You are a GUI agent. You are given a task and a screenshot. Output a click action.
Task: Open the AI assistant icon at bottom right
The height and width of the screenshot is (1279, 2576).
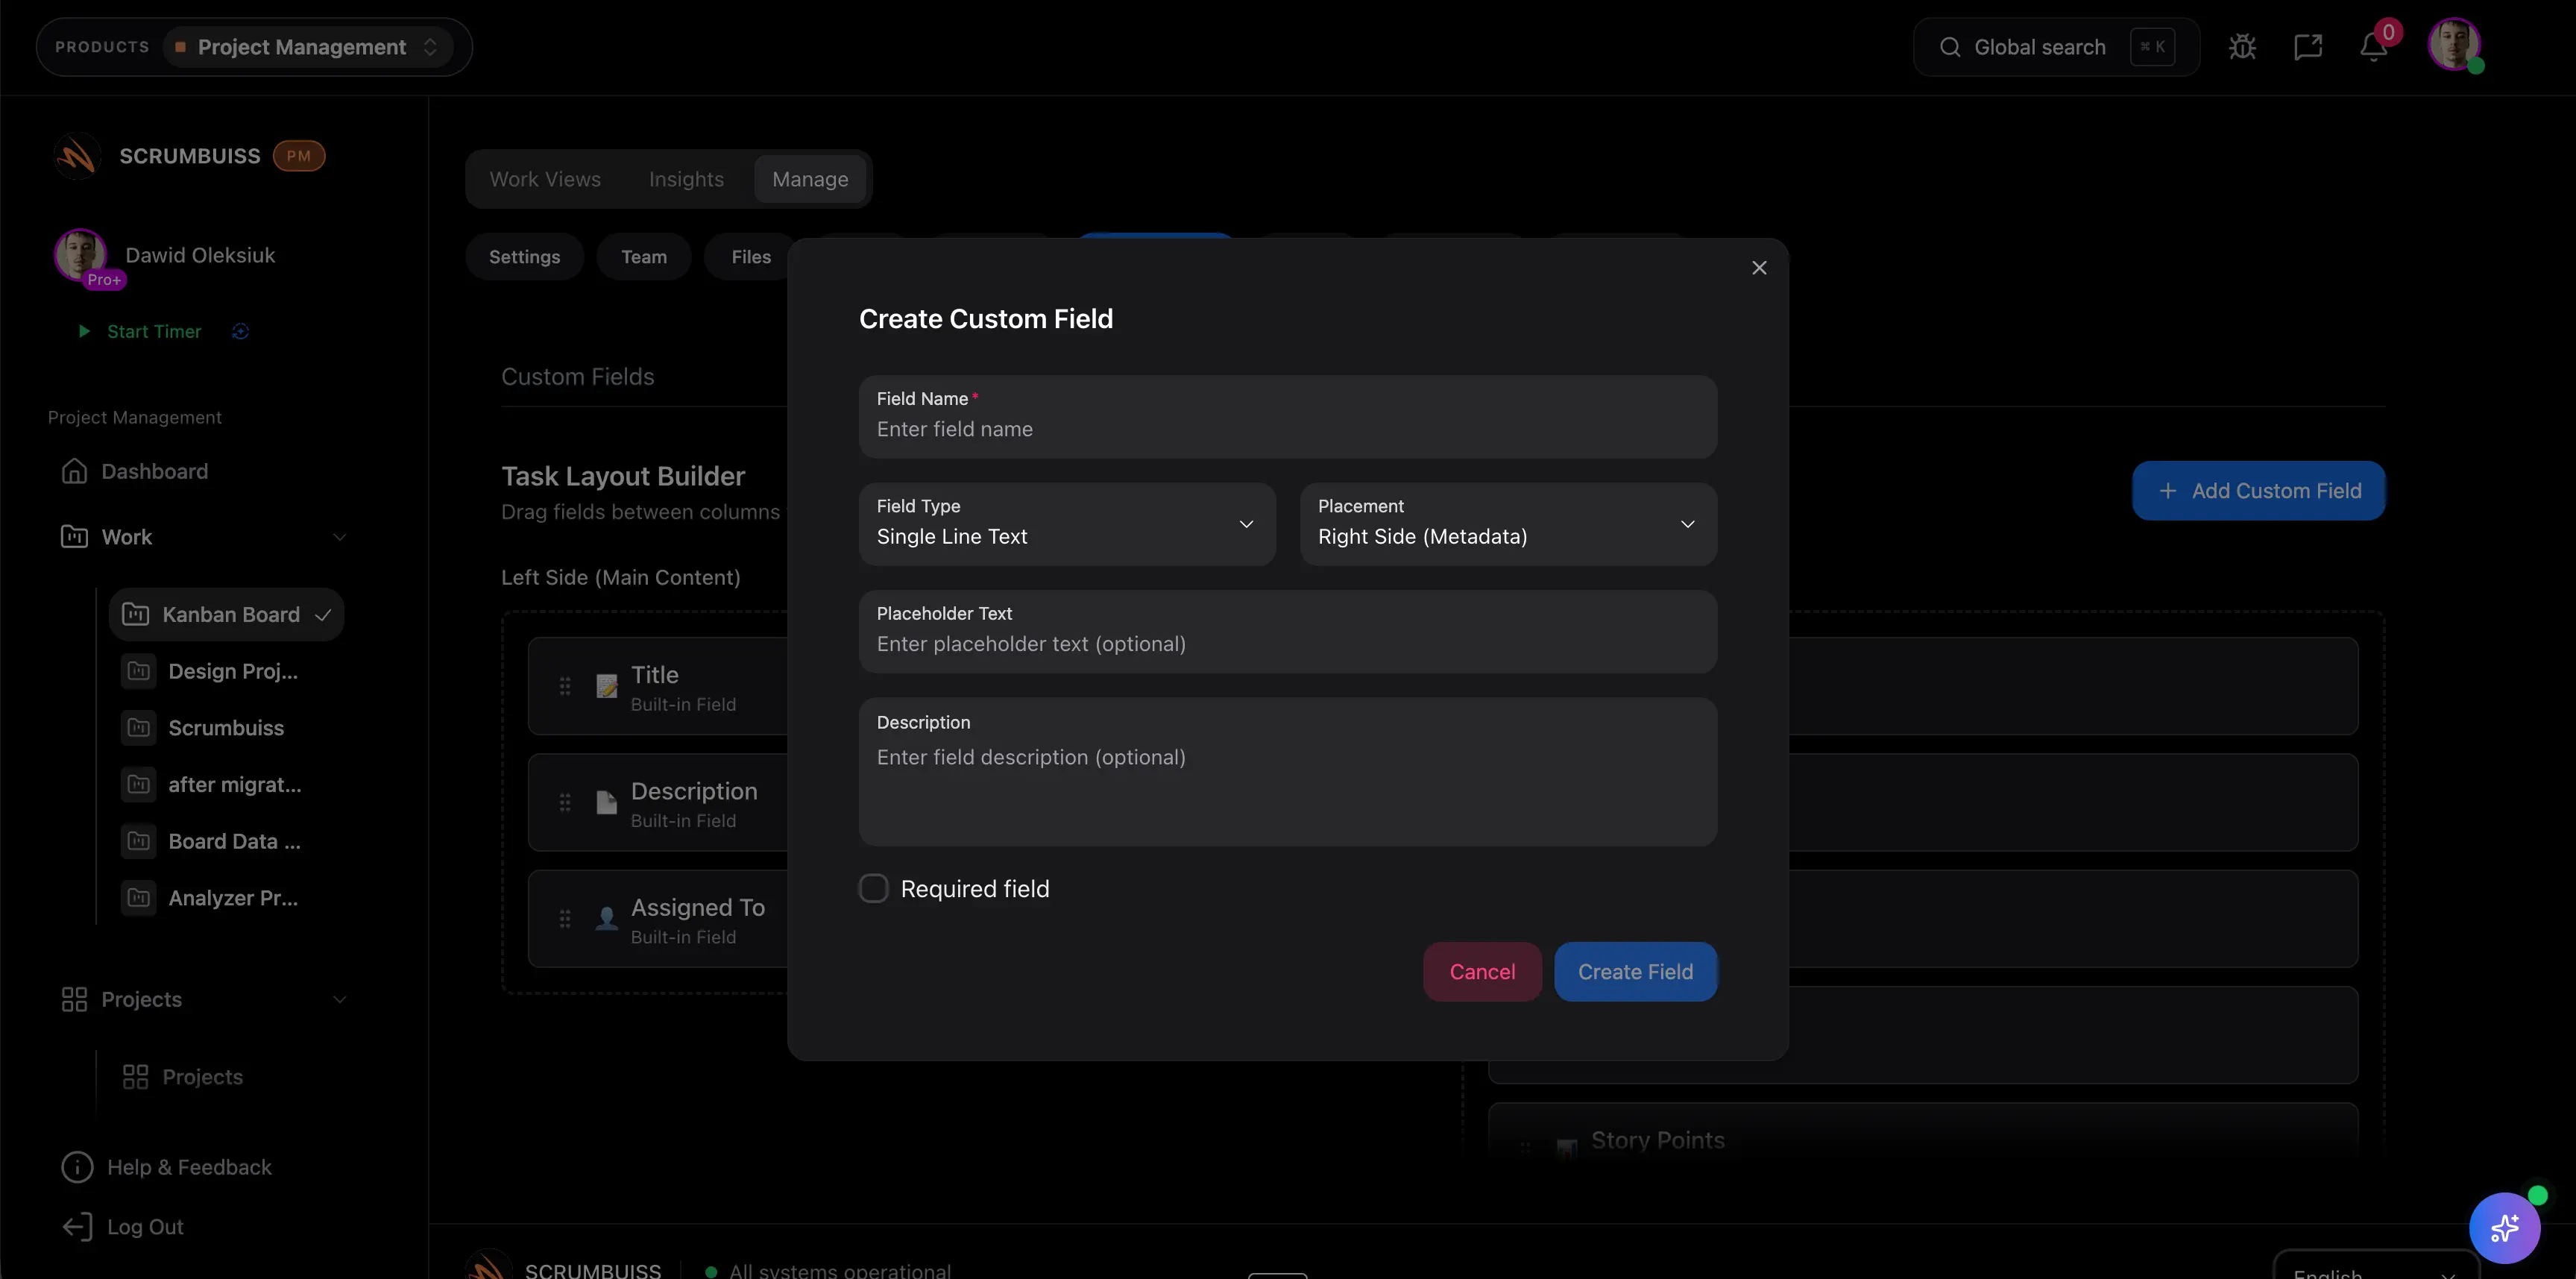(2505, 1227)
